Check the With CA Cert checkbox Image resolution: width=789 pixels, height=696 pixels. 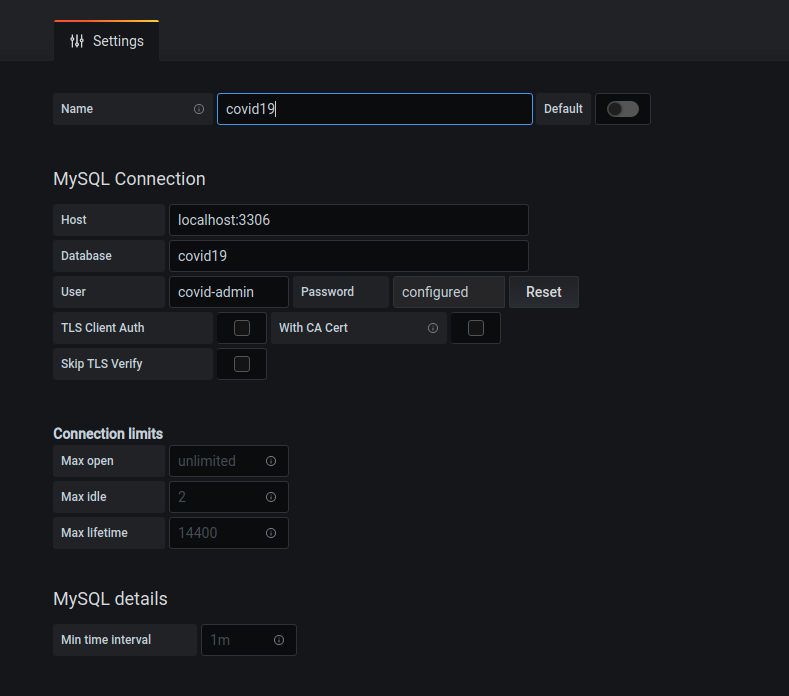click(x=476, y=328)
